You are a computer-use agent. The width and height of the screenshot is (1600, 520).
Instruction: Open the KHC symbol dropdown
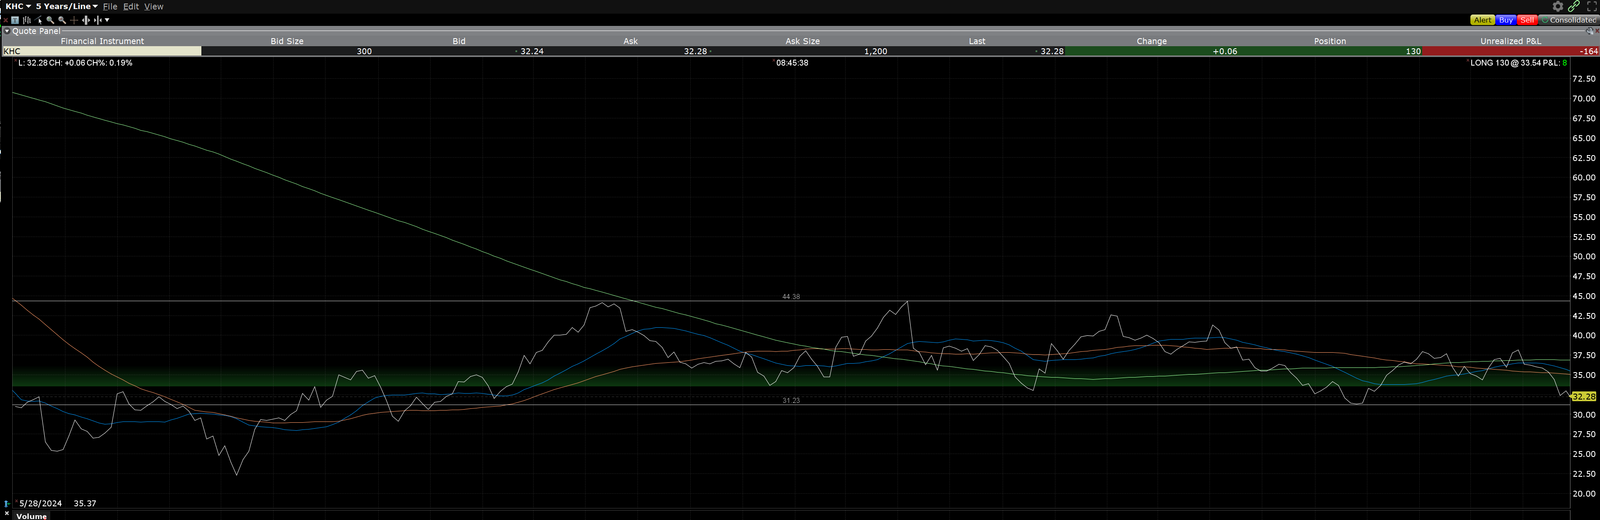click(18, 6)
